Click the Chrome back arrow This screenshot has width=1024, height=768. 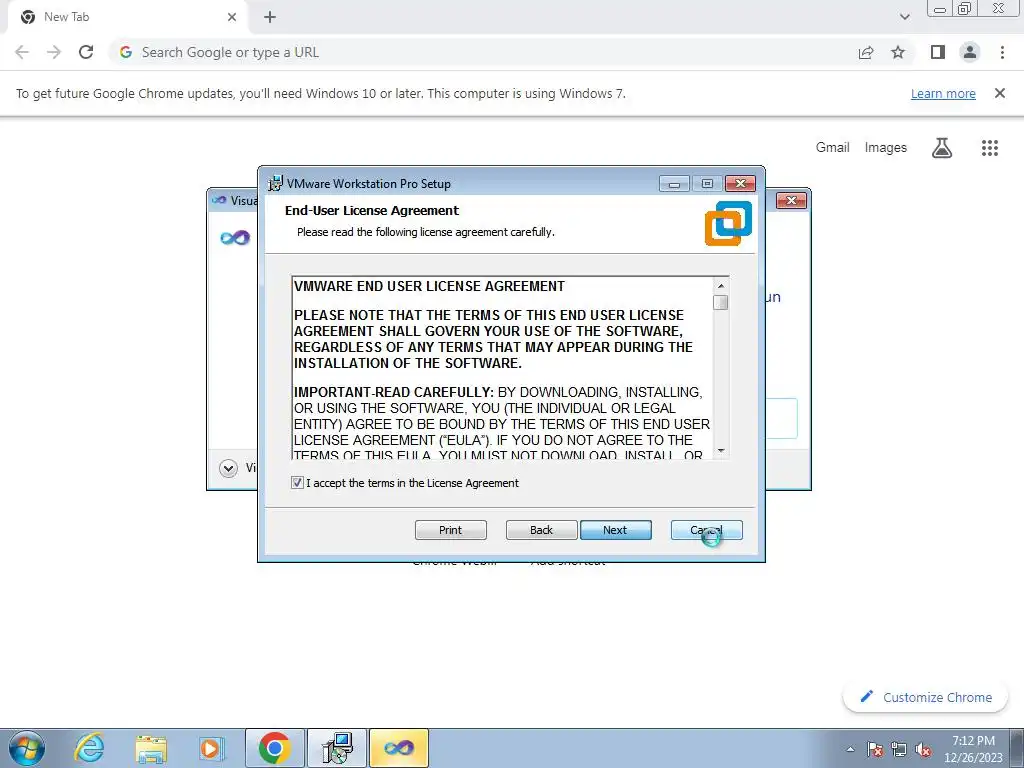pos(22,52)
